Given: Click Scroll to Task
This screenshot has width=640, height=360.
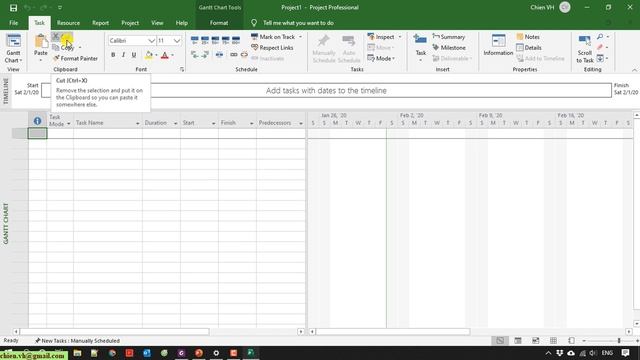Looking at the screenshot, I should 584,49.
